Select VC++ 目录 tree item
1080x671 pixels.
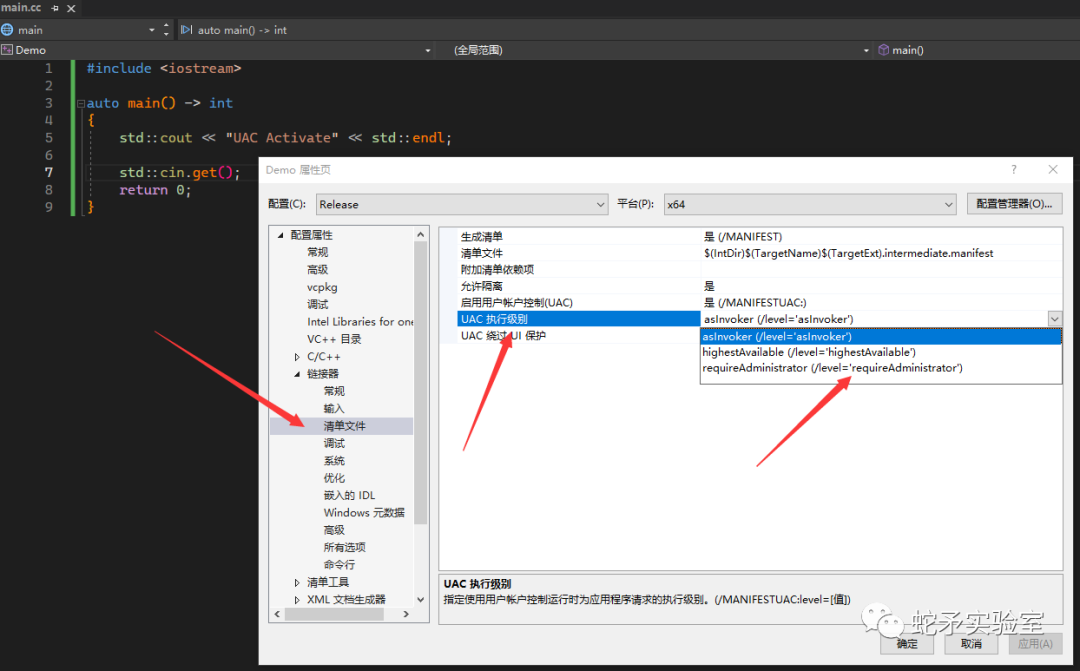334,339
